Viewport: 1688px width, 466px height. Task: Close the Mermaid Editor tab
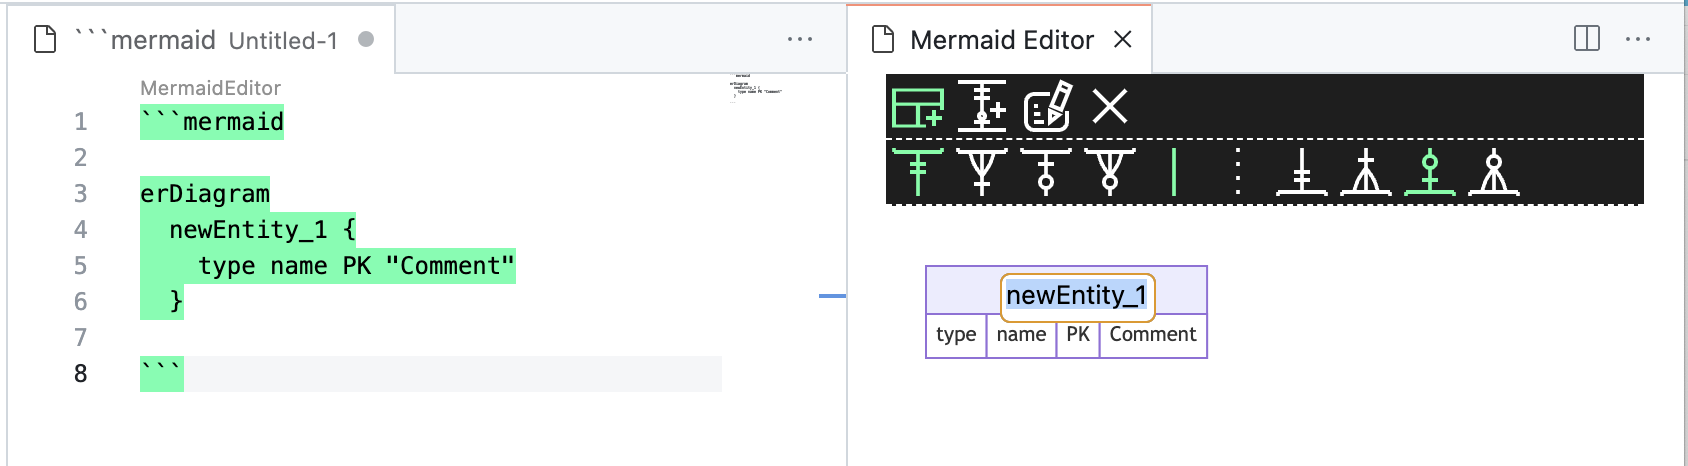click(1123, 39)
